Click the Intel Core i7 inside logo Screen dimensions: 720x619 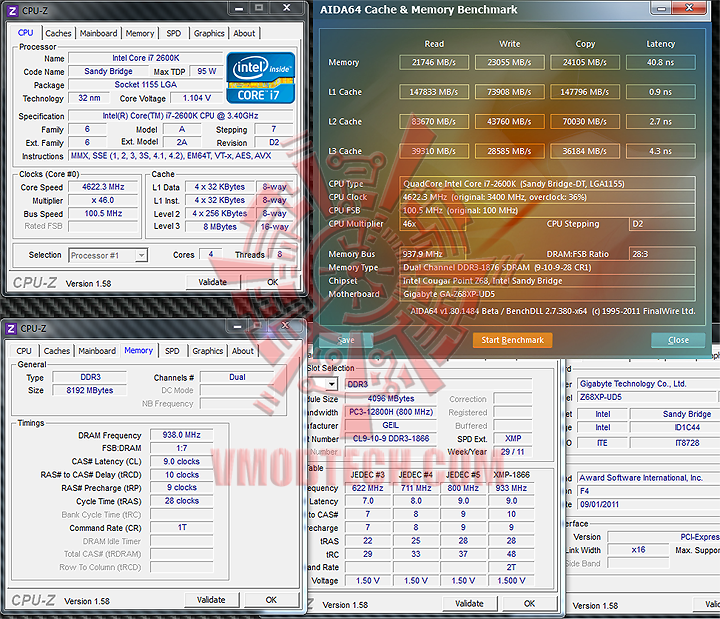click(x=260, y=78)
